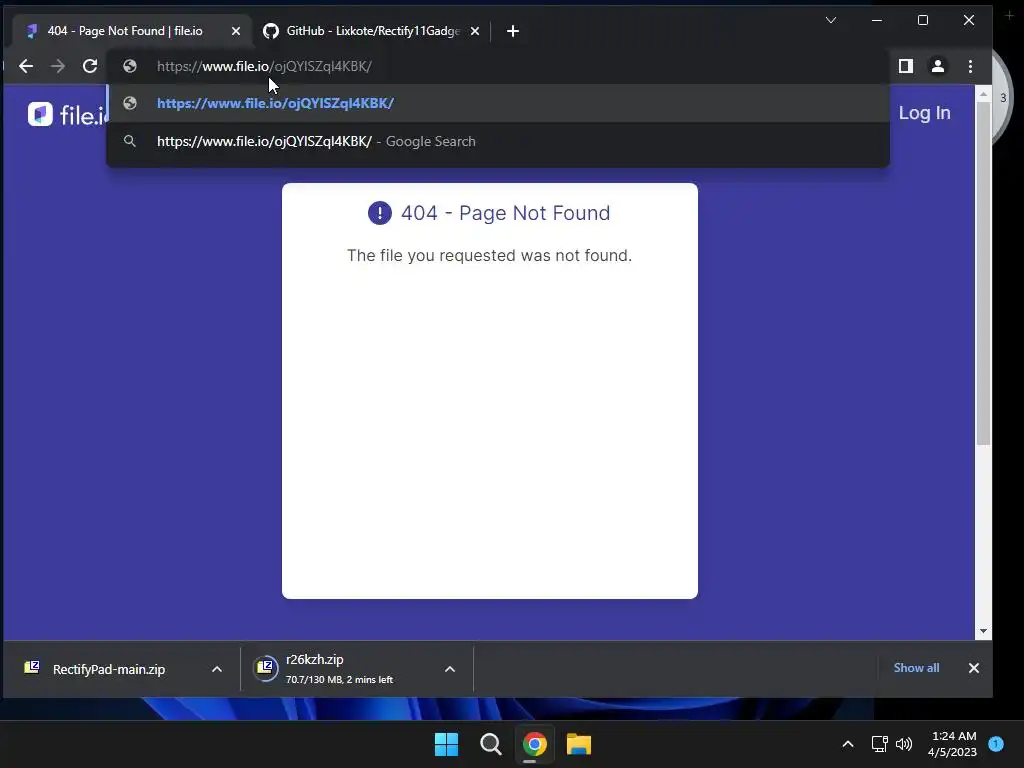
Task: Choose the Google Search suggestion
Action: click(498, 141)
